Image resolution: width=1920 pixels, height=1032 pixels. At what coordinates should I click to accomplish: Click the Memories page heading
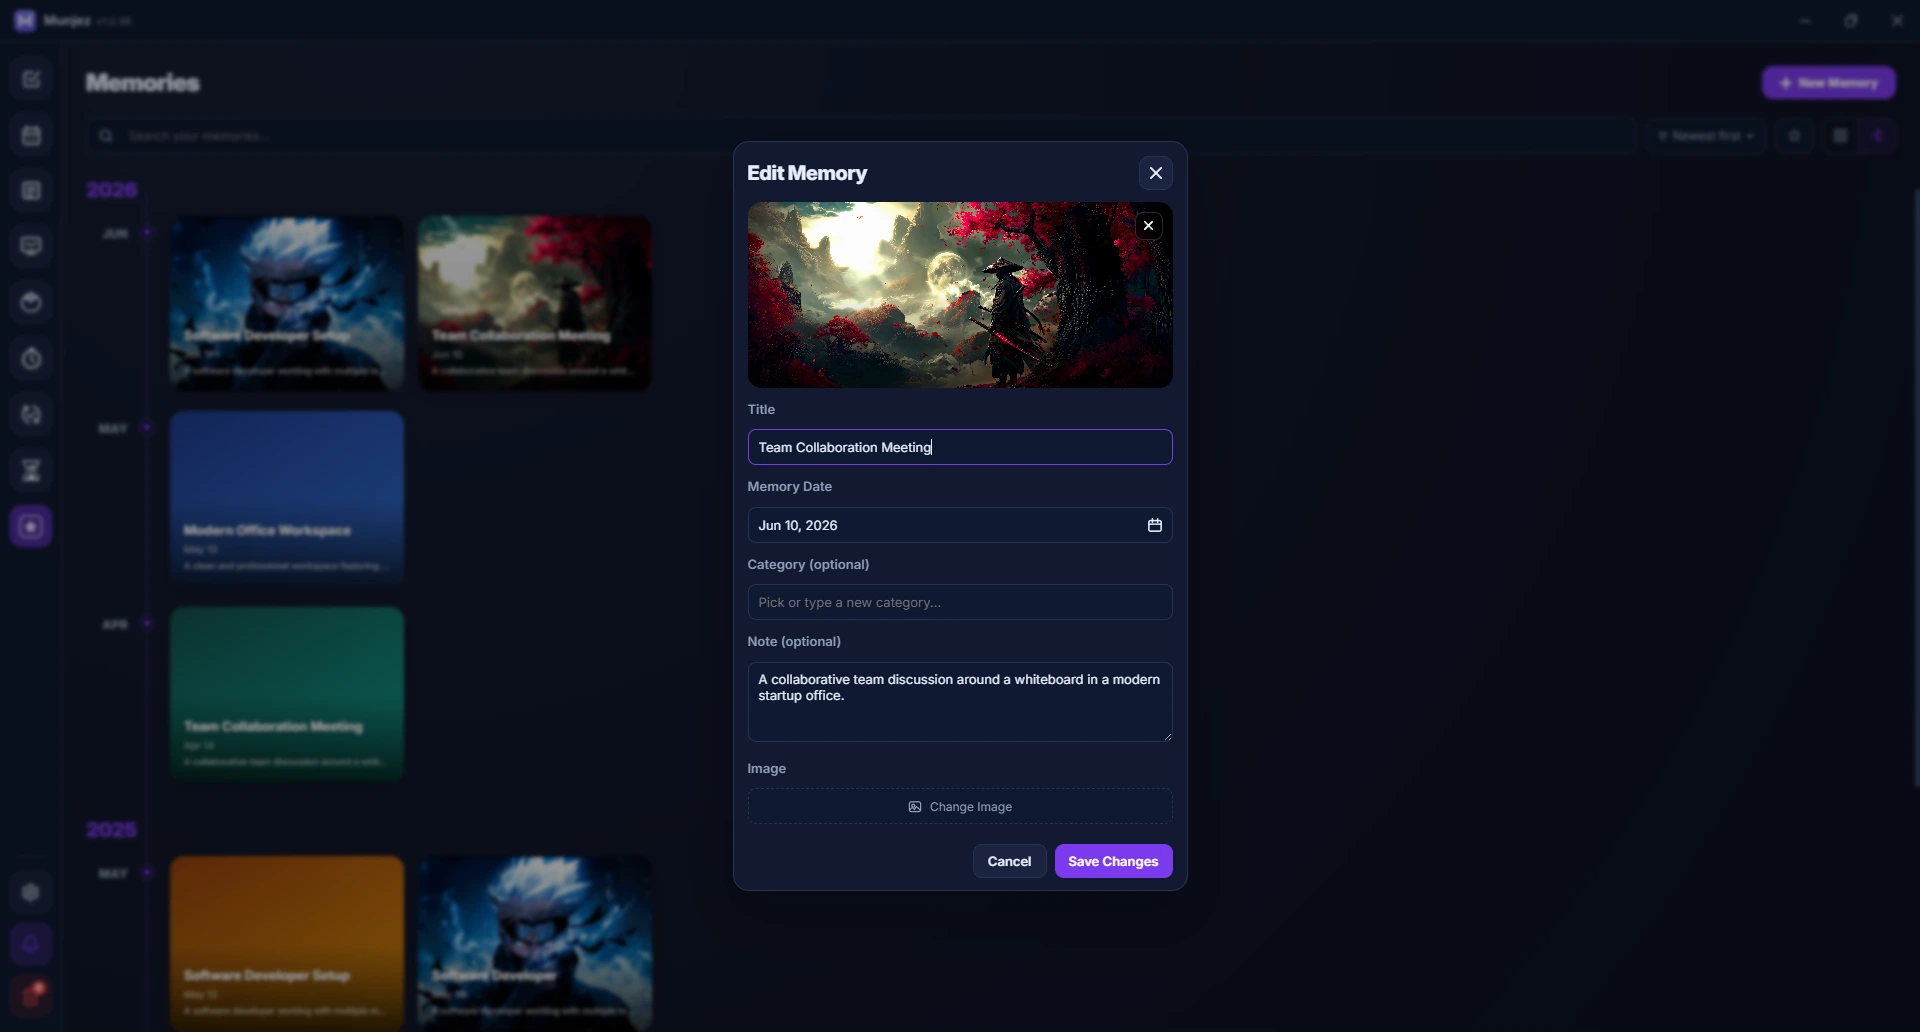pyautogui.click(x=143, y=83)
